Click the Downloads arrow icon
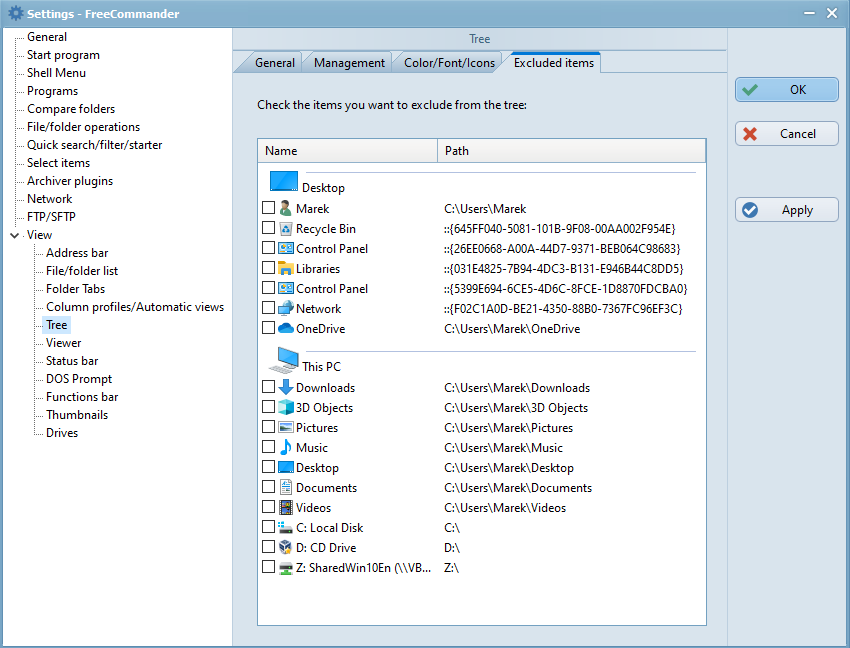This screenshot has height=648, width=850. [286, 387]
